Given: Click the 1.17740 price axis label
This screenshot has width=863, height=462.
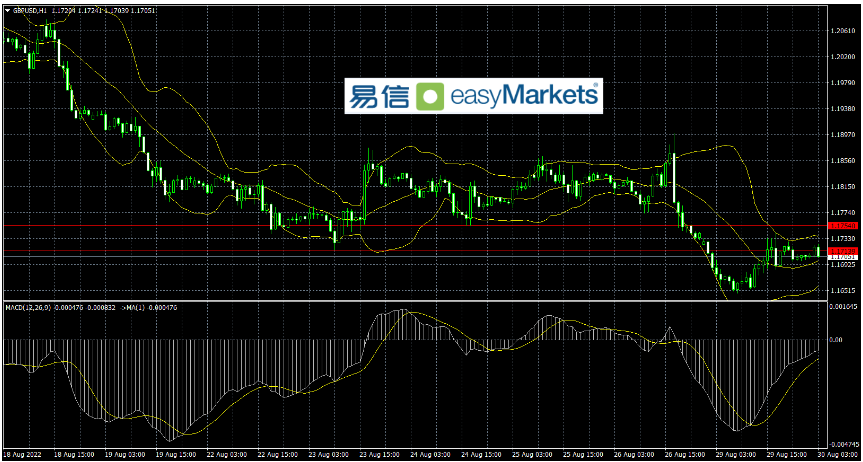Looking at the screenshot, I should click(842, 213).
